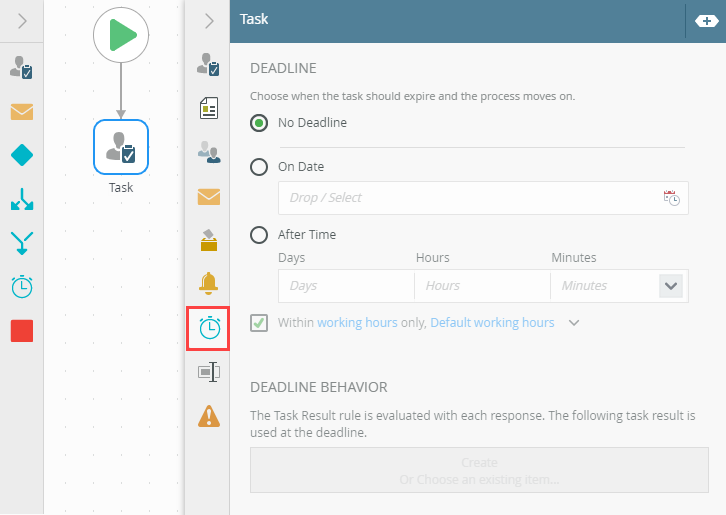Select the red End step in the toolbox
Image resolution: width=726 pixels, height=515 pixels.
click(22, 331)
